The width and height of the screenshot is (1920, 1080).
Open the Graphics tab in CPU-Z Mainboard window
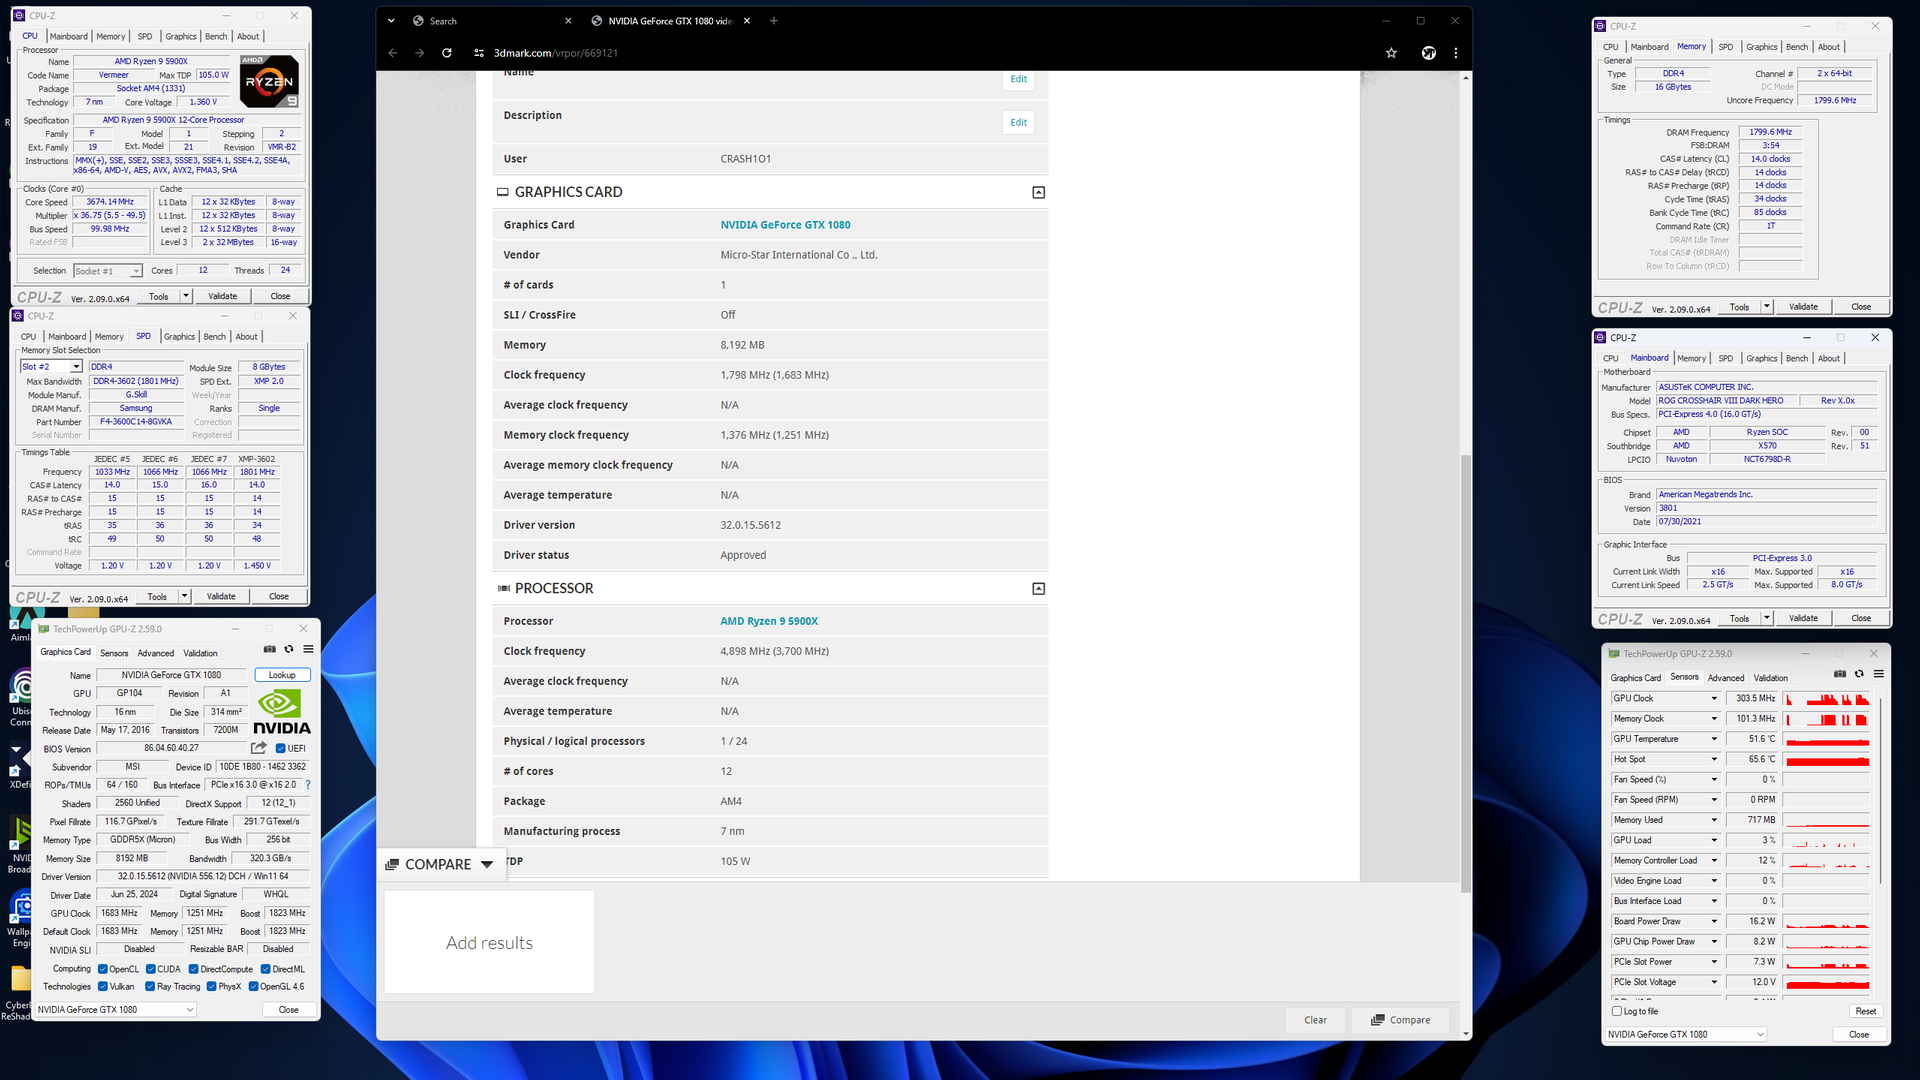(x=1761, y=358)
